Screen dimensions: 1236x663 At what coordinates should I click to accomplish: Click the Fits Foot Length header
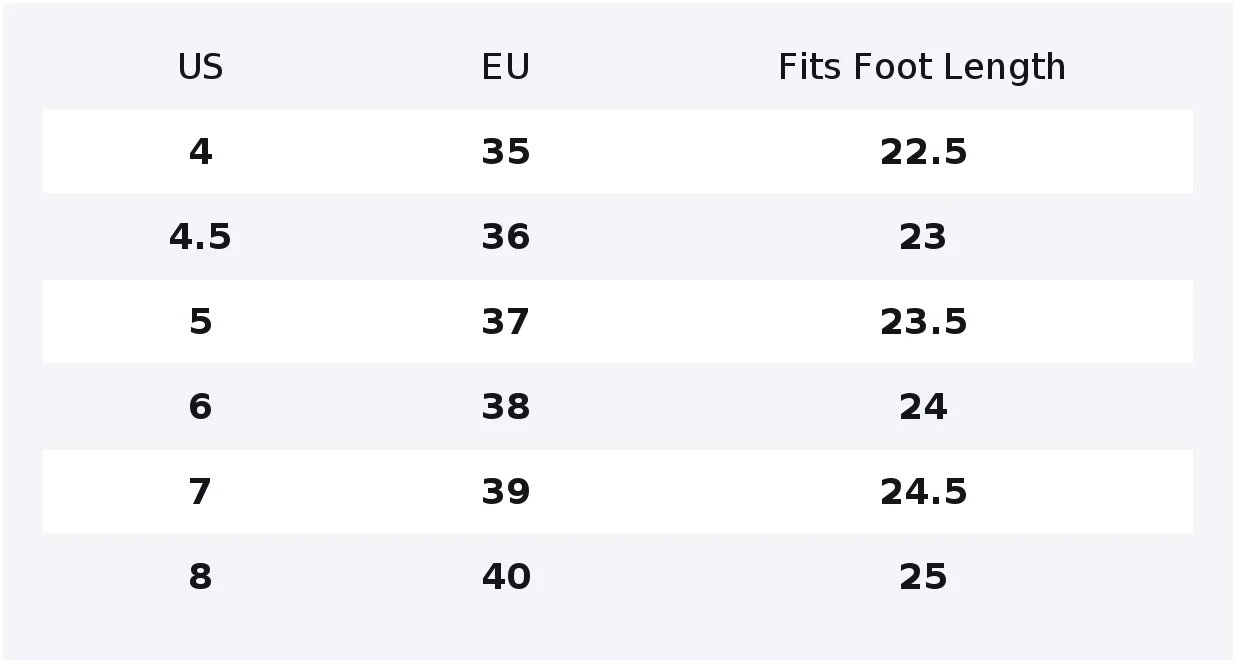[x=922, y=67]
